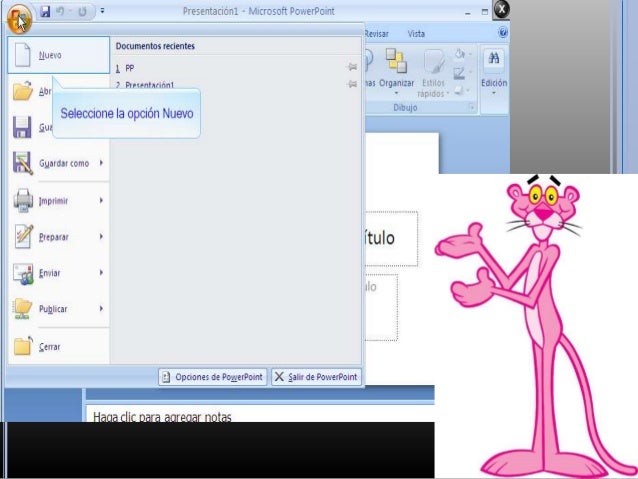638x479 pixels.
Task: Open the Estilos rápidos gallery
Action: pyautogui.click(x=433, y=73)
